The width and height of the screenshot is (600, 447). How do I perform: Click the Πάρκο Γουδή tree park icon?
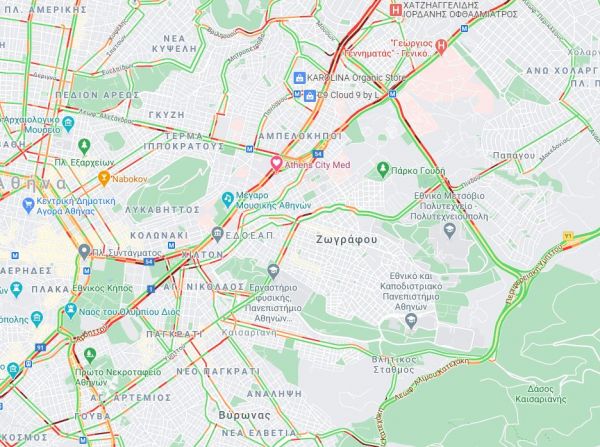click(x=382, y=169)
